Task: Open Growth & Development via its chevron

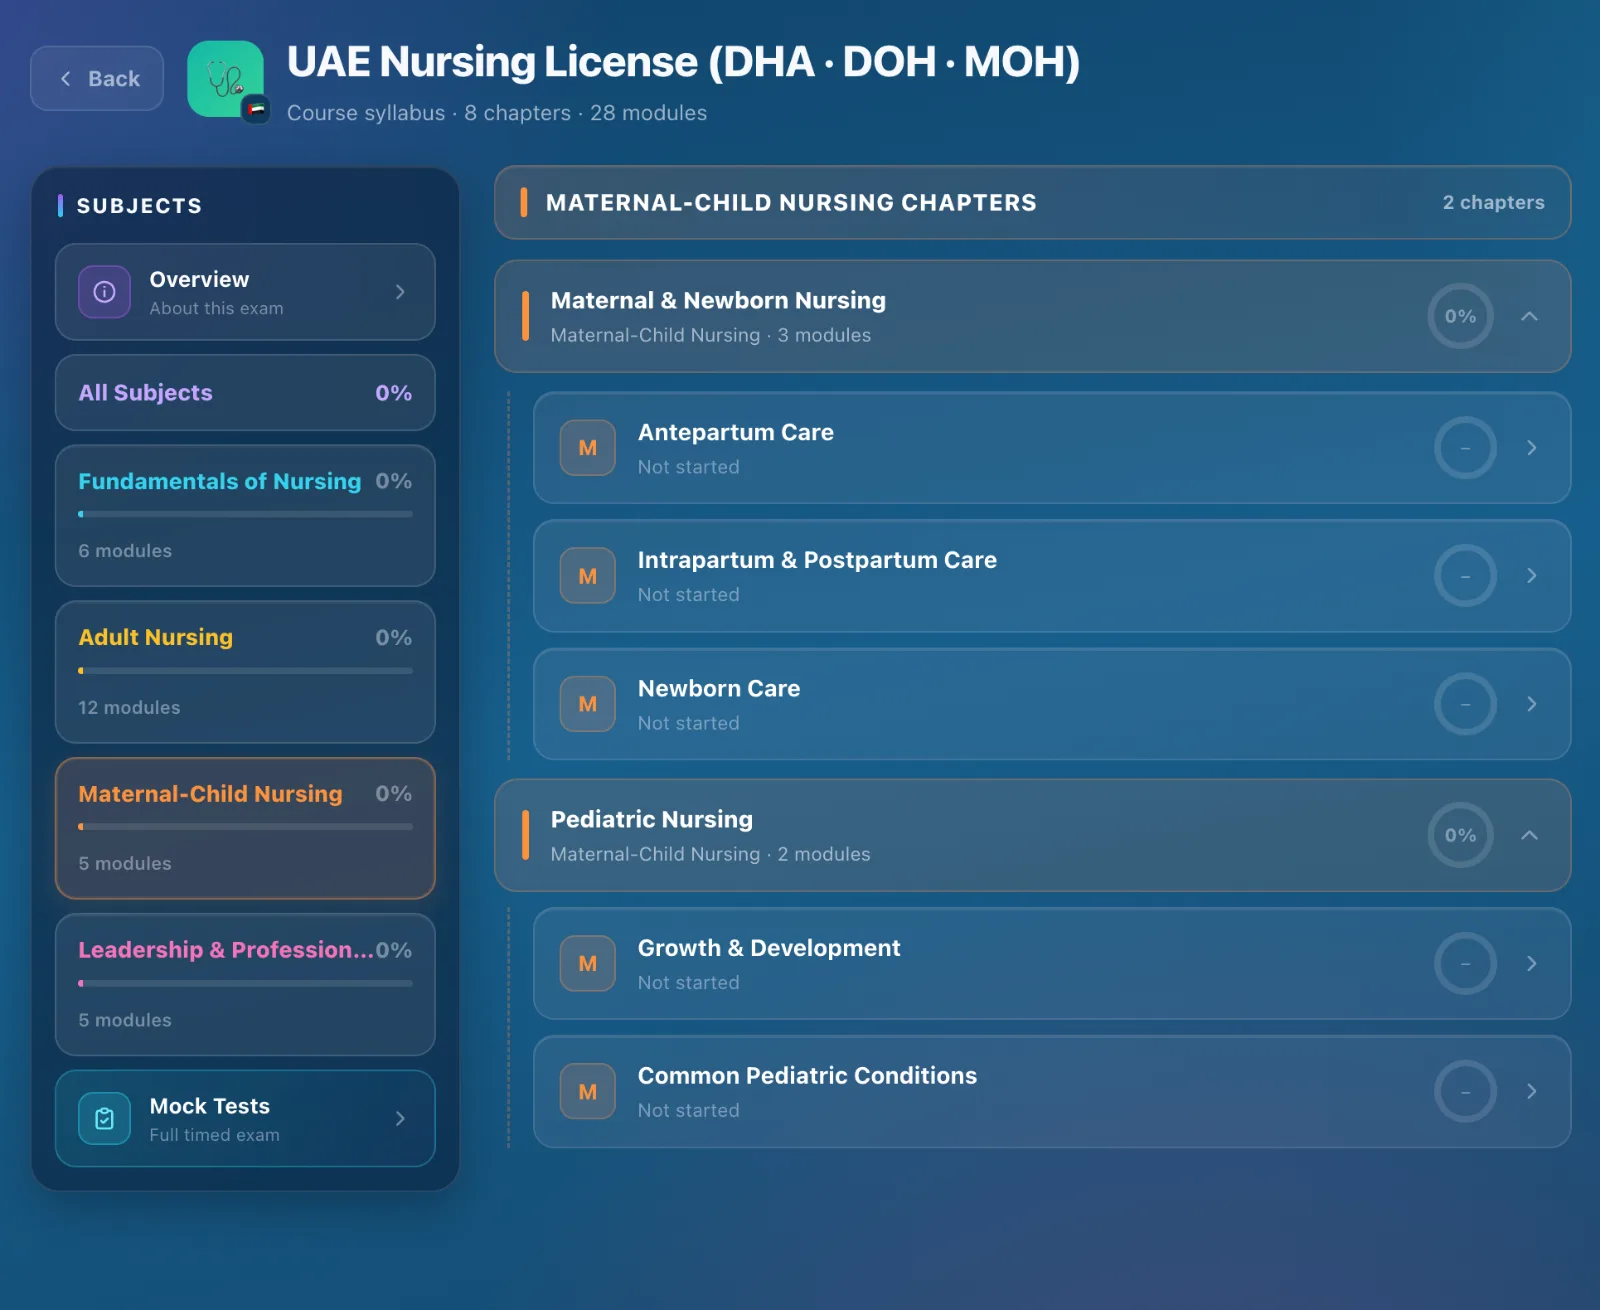Action: point(1531,964)
